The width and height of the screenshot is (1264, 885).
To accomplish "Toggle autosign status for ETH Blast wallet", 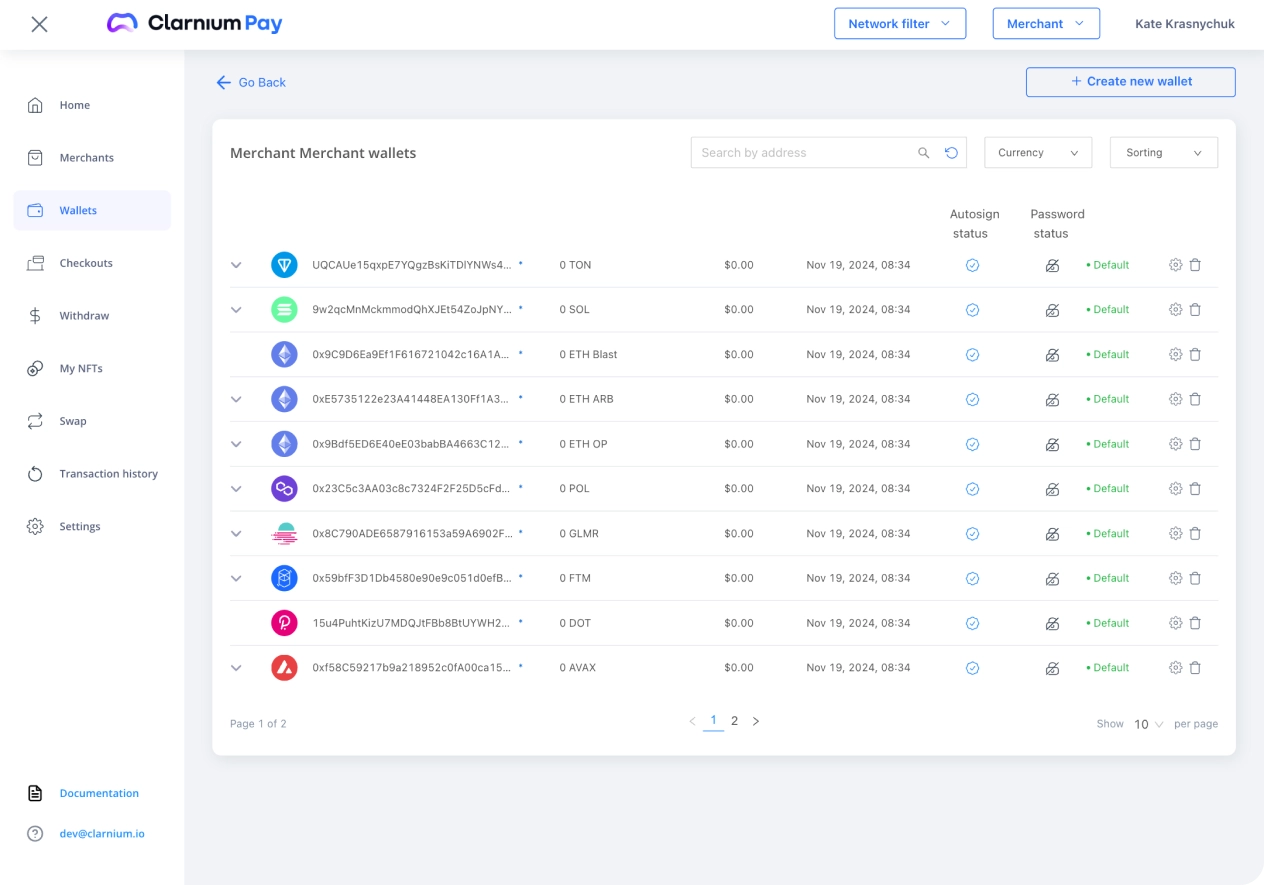I will click(972, 355).
